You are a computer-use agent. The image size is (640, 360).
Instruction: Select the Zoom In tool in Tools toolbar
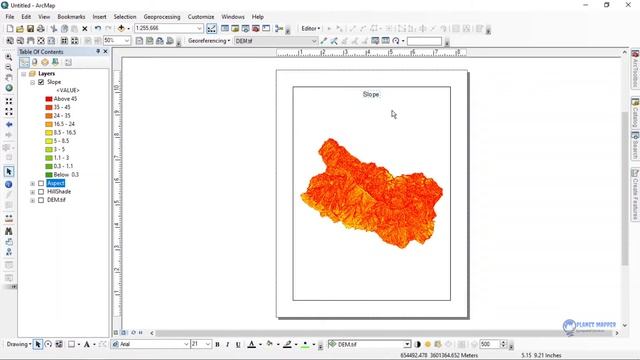click(x=9, y=57)
